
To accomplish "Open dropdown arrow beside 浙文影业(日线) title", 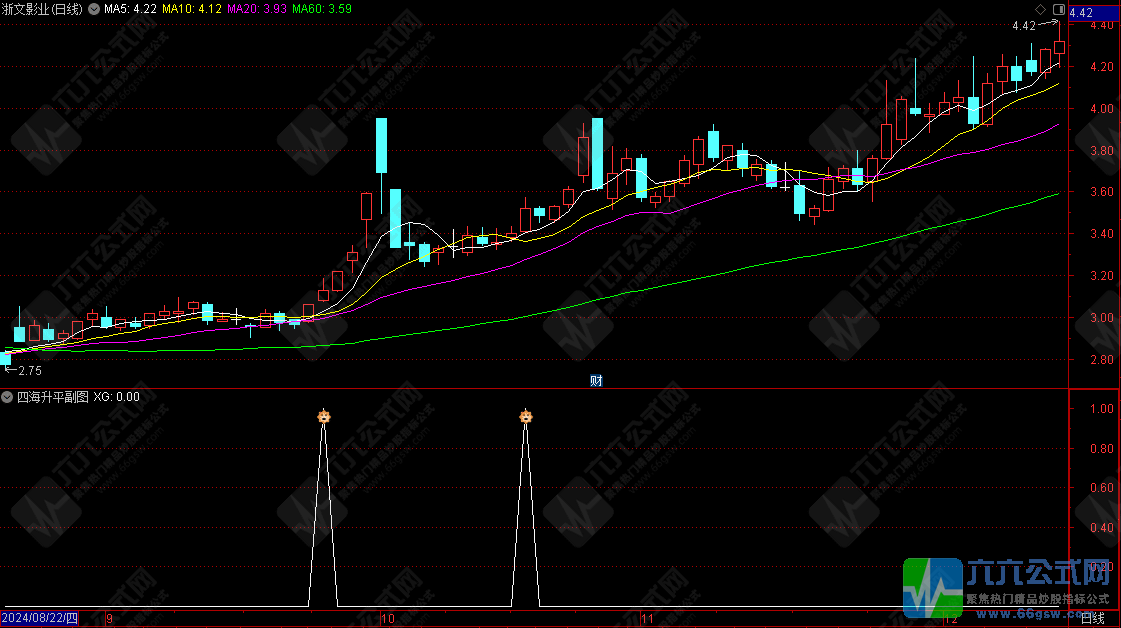I will click(x=94, y=8).
